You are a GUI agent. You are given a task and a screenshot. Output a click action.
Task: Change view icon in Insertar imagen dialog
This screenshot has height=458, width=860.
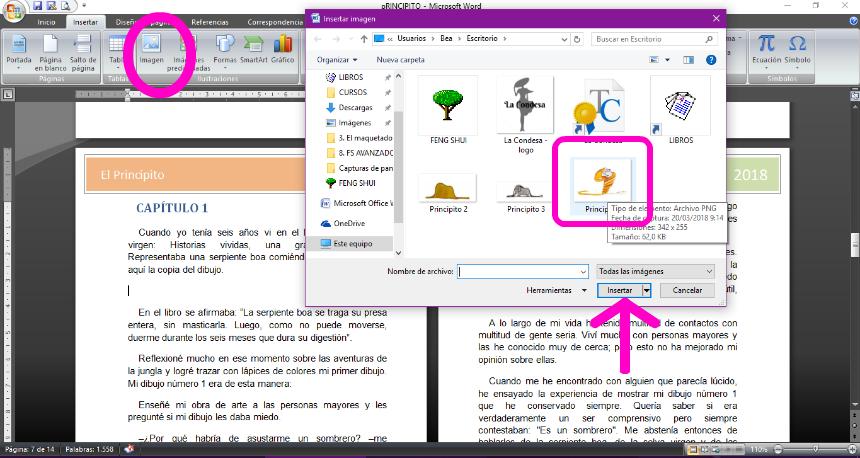[x=654, y=60]
